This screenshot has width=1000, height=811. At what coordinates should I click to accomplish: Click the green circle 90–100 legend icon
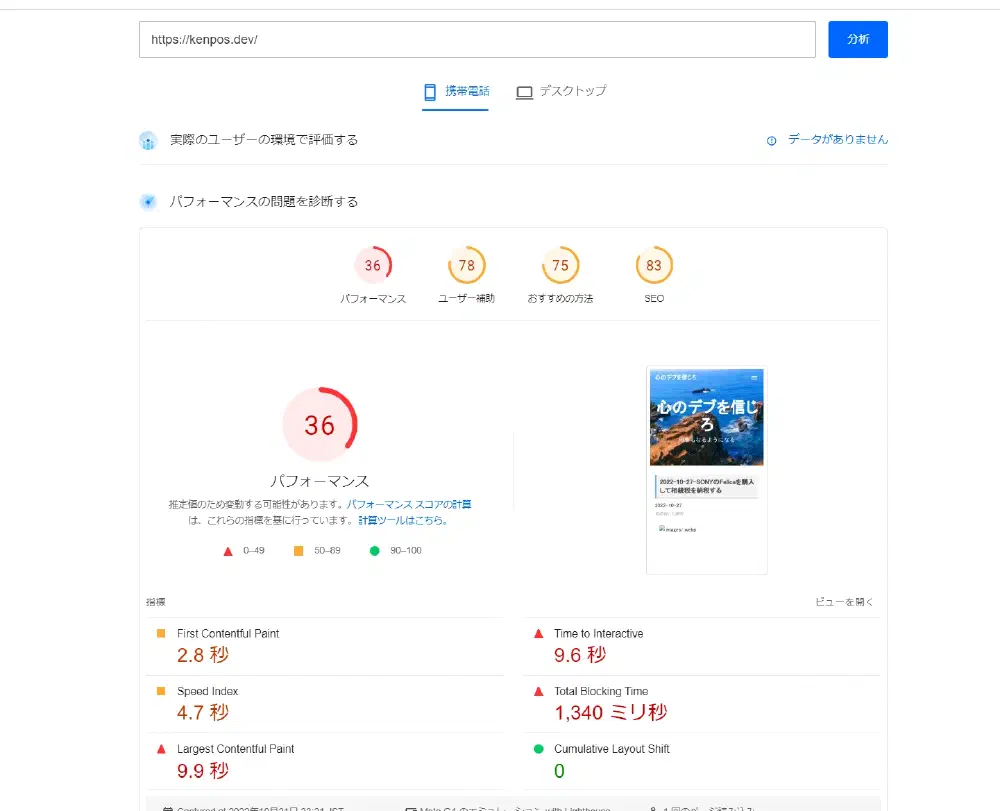374,551
